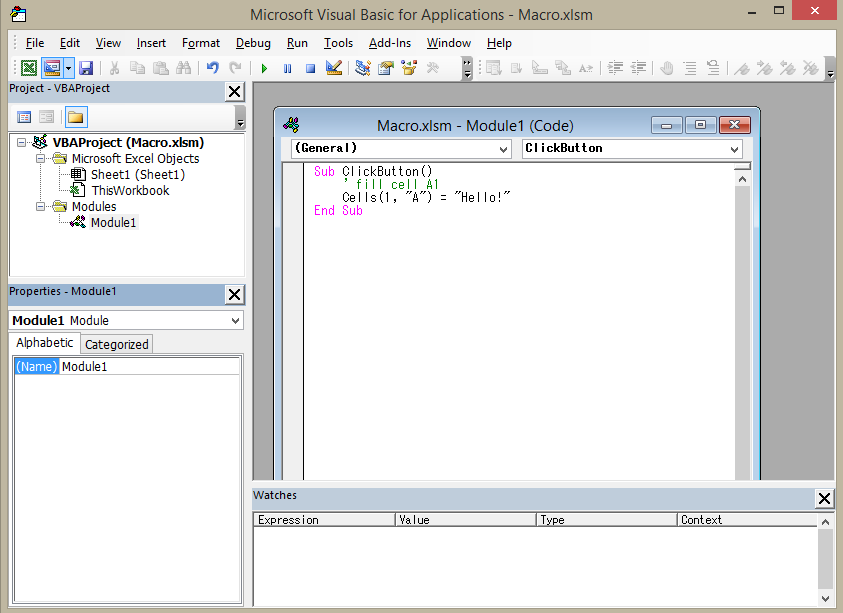
Task: Click the Complete Word icon
Action: [x=585, y=68]
